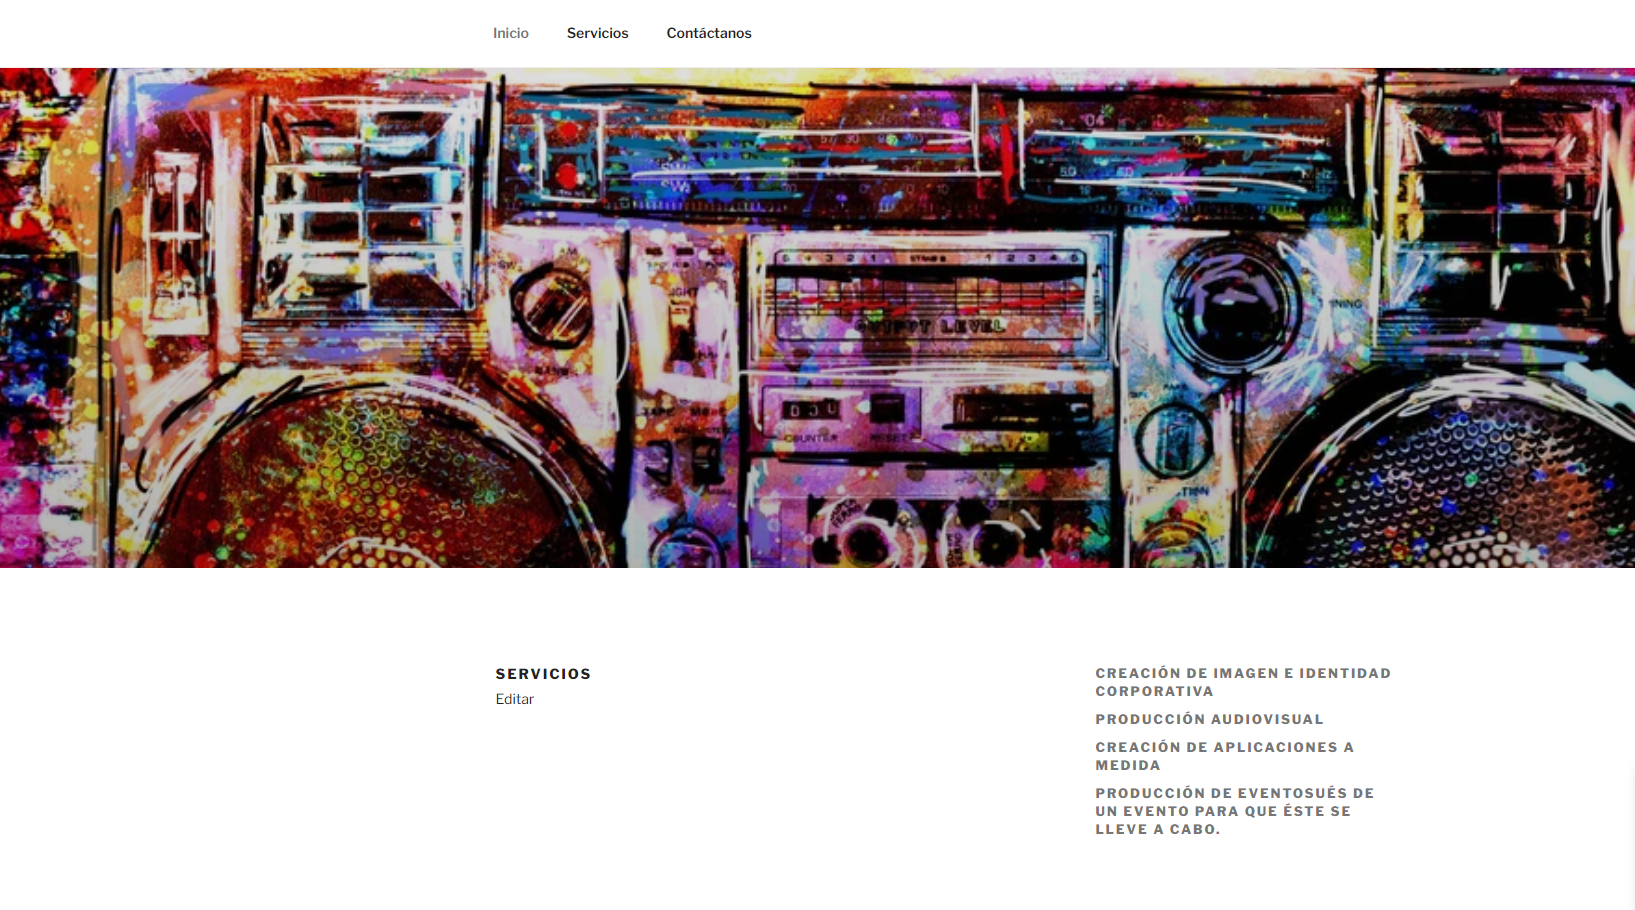The height and width of the screenshot is (910, 1635).
Task: Select the SERVICIOS section heading
Action: (x=543, y=674)
